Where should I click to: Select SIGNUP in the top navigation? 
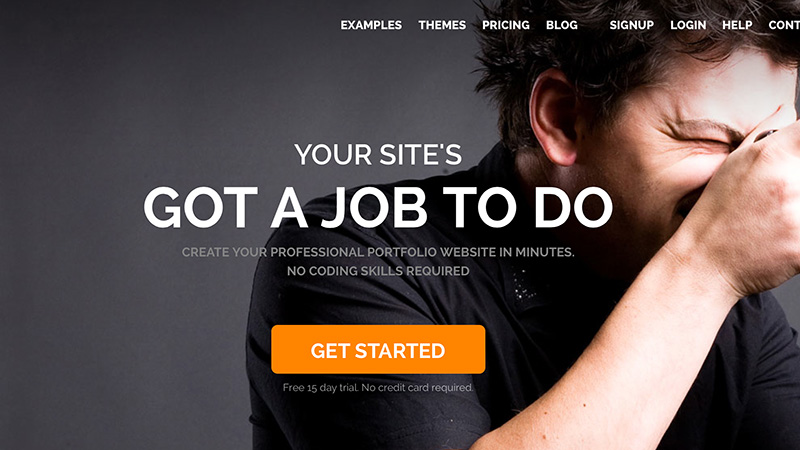(632, 25)
